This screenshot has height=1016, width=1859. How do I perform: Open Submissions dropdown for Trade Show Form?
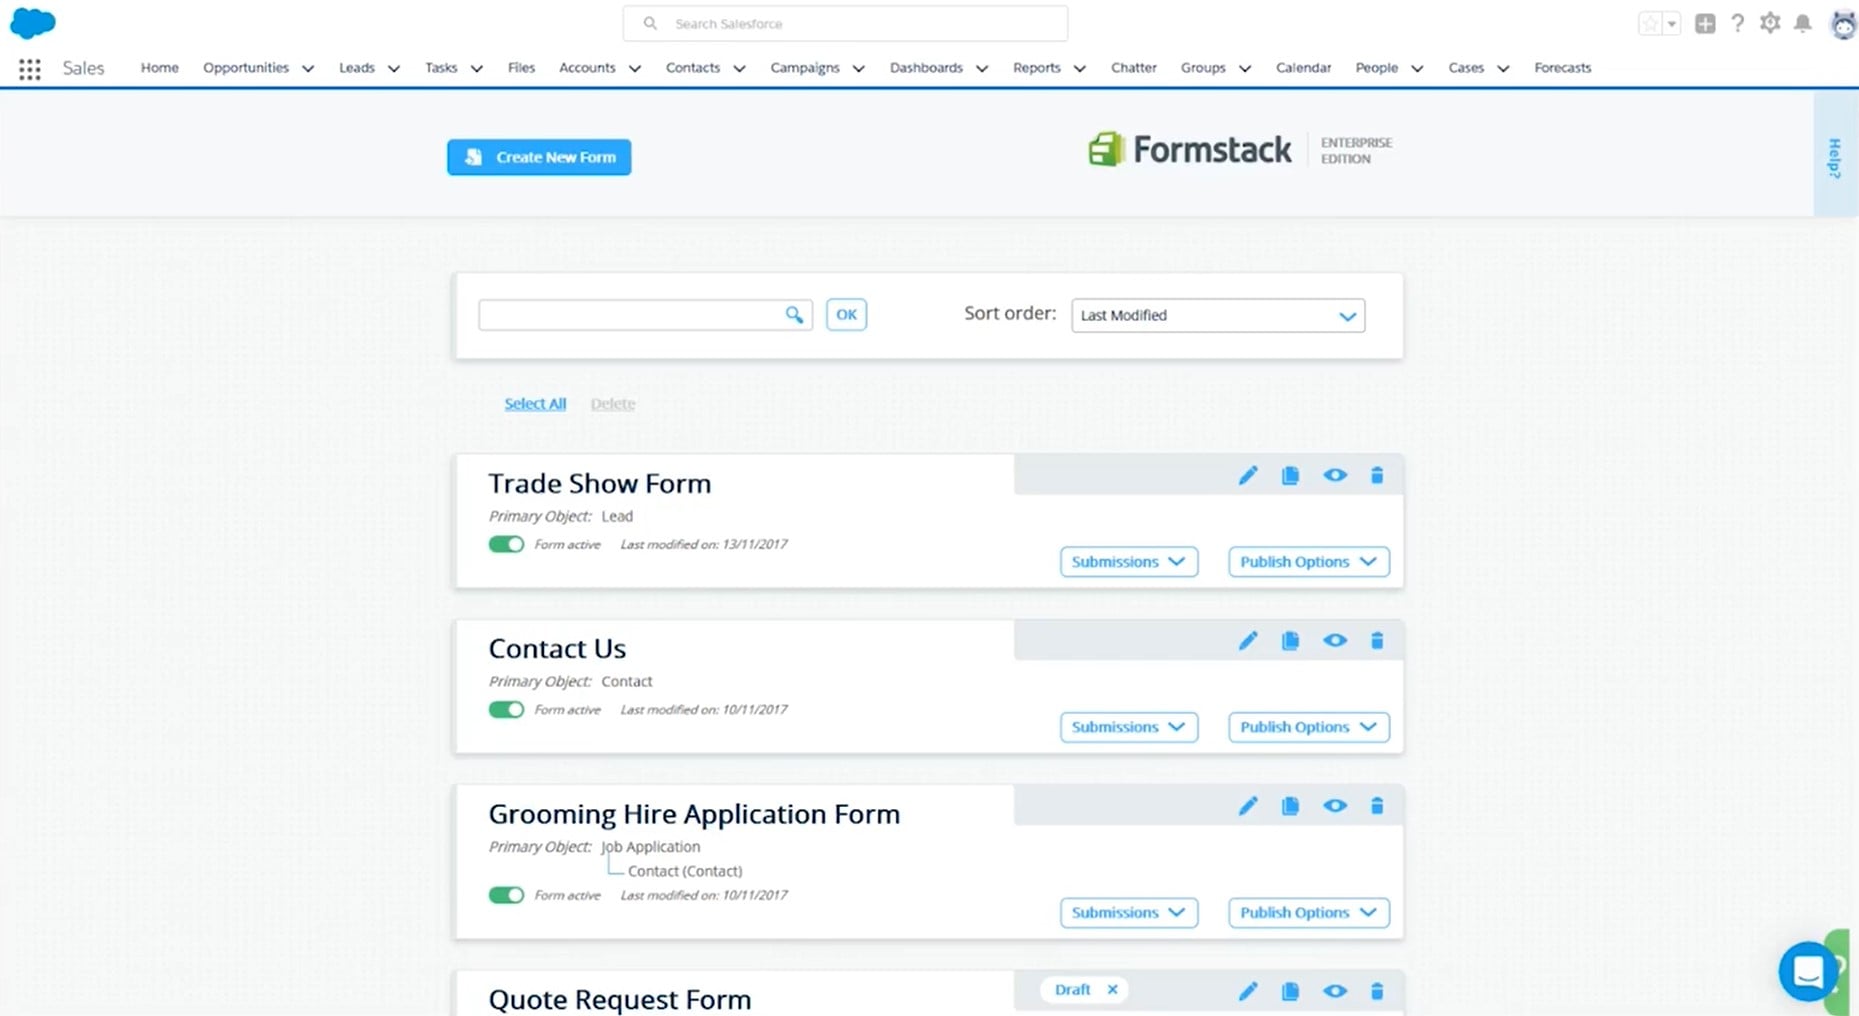click(1129, 562)
